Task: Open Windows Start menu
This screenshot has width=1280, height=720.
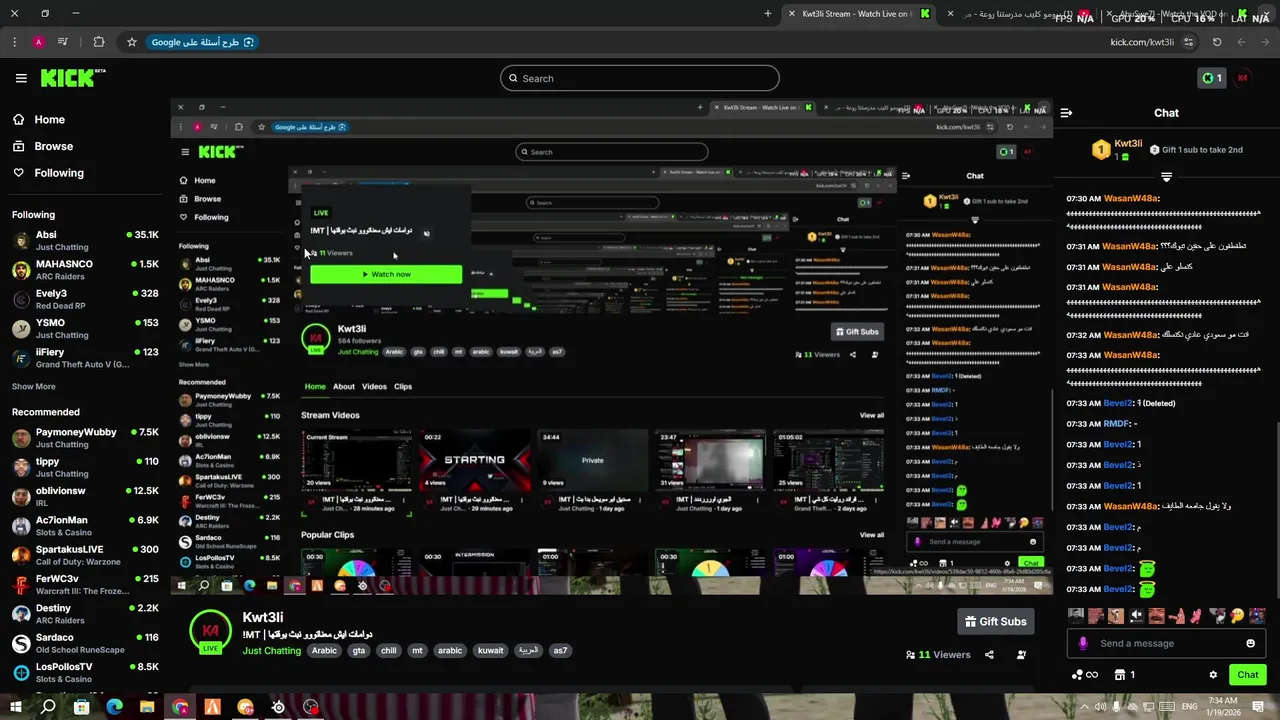Action: pyautogui.click(x=15, y=707)
